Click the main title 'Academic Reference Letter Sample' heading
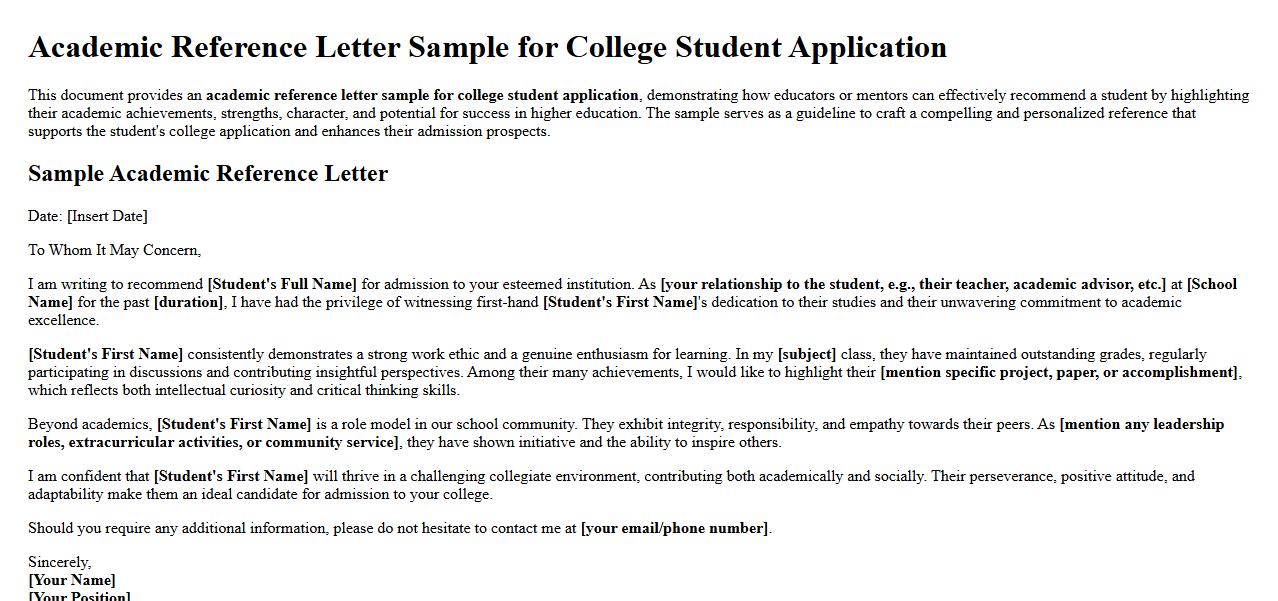1278x601 pixels. tap(487, 47)
